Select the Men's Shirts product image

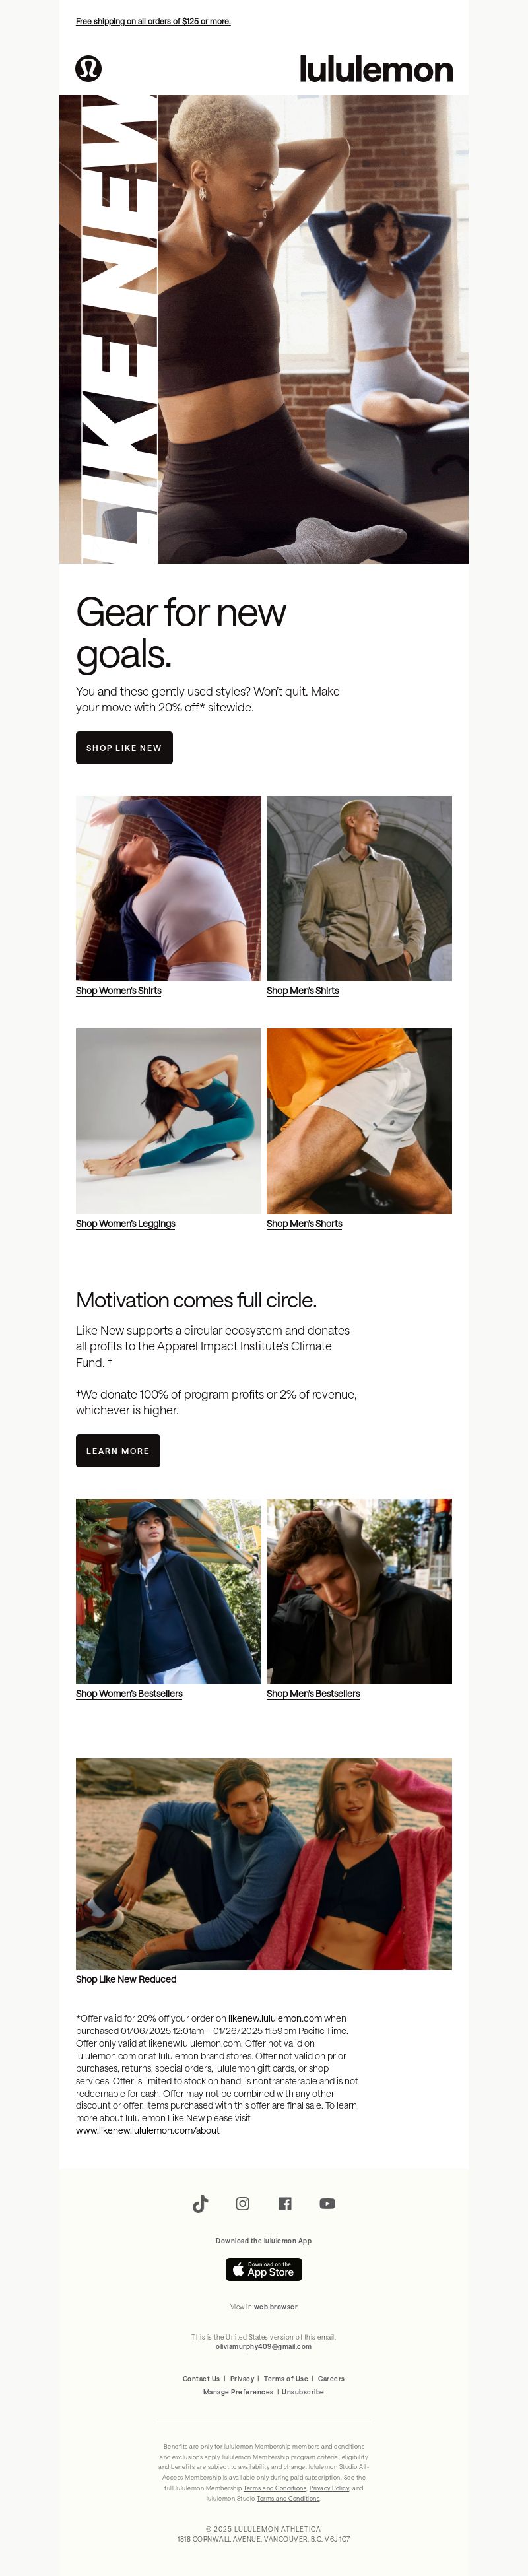359,888
